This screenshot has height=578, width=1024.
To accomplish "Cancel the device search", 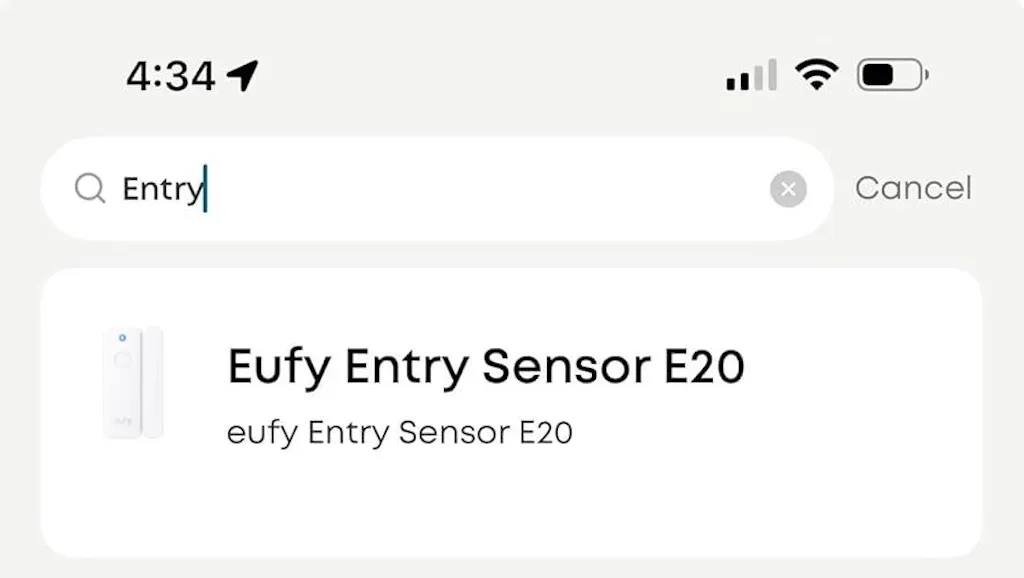I will [913, 188].
